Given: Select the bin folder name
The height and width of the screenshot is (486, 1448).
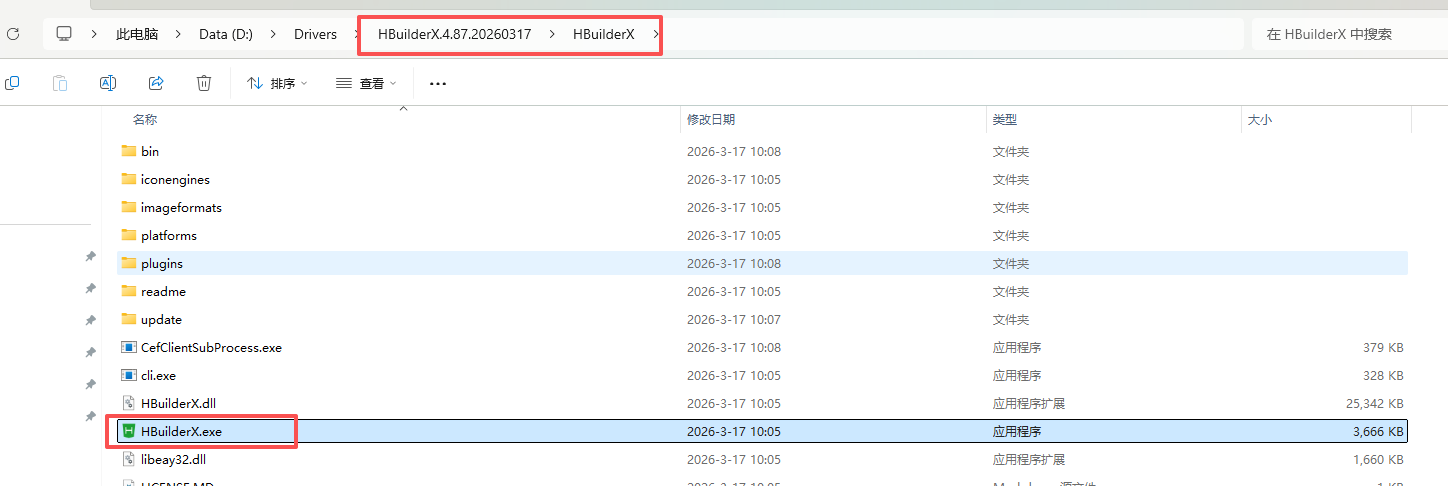Looking at the screenshot, I should coord(150,151).
